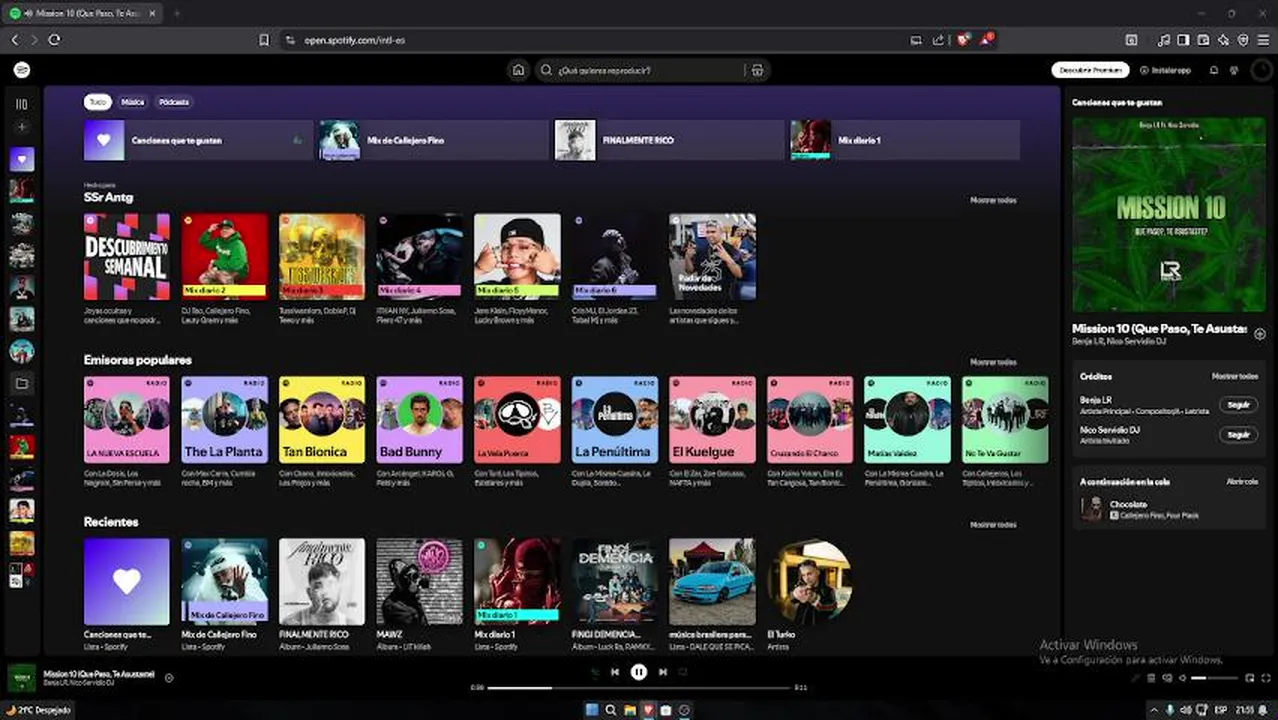This screenshot has height=720, width=1278.
Task: Seek within the song progress bar
Action: click(x=639, y=688)
